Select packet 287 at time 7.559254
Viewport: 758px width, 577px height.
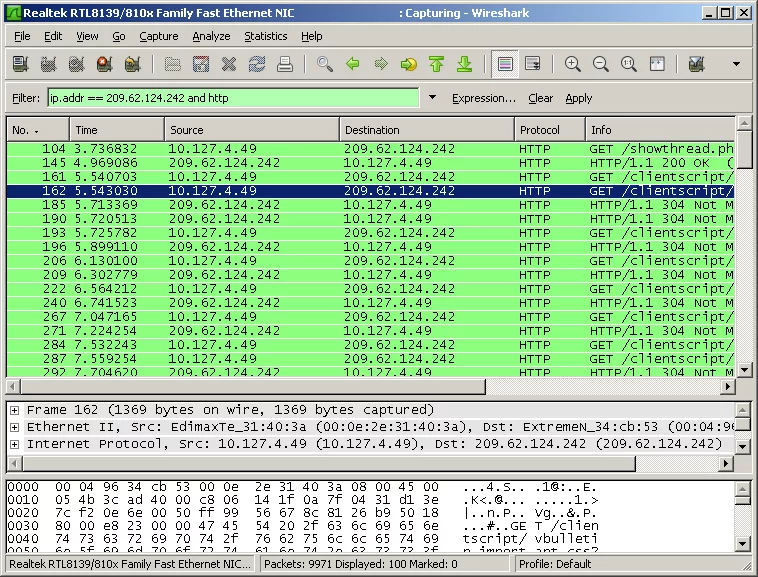click(370, 359)
